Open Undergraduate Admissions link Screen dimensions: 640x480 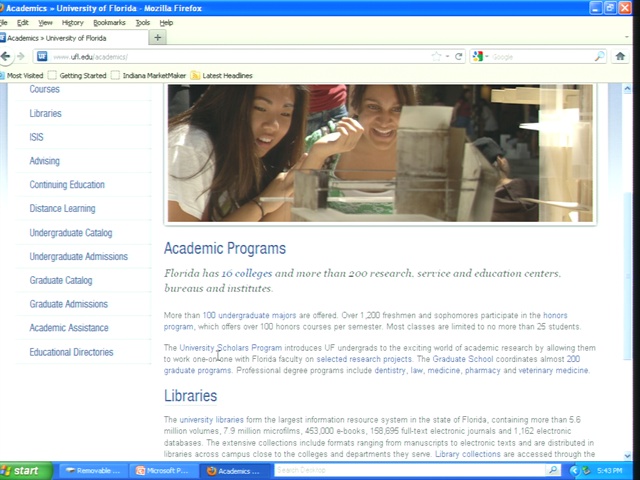click(78, 256)
